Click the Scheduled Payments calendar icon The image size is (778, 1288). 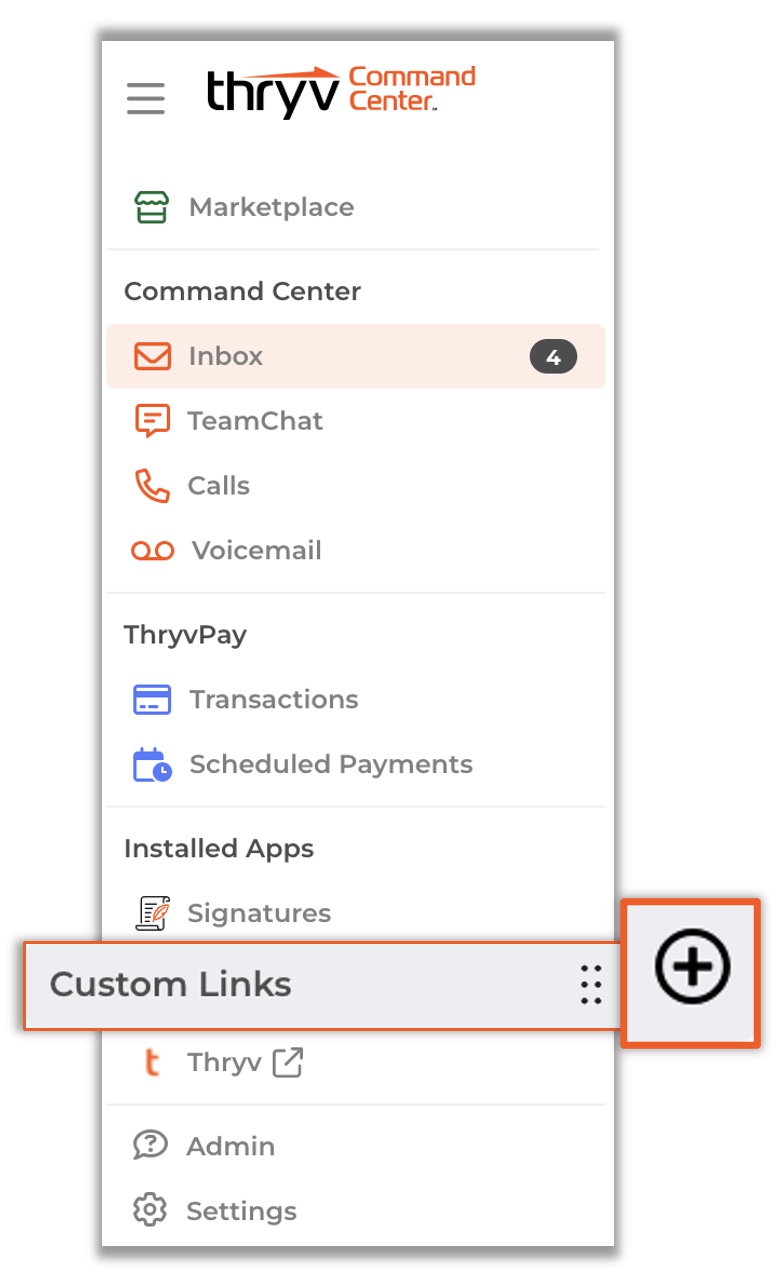152,765
